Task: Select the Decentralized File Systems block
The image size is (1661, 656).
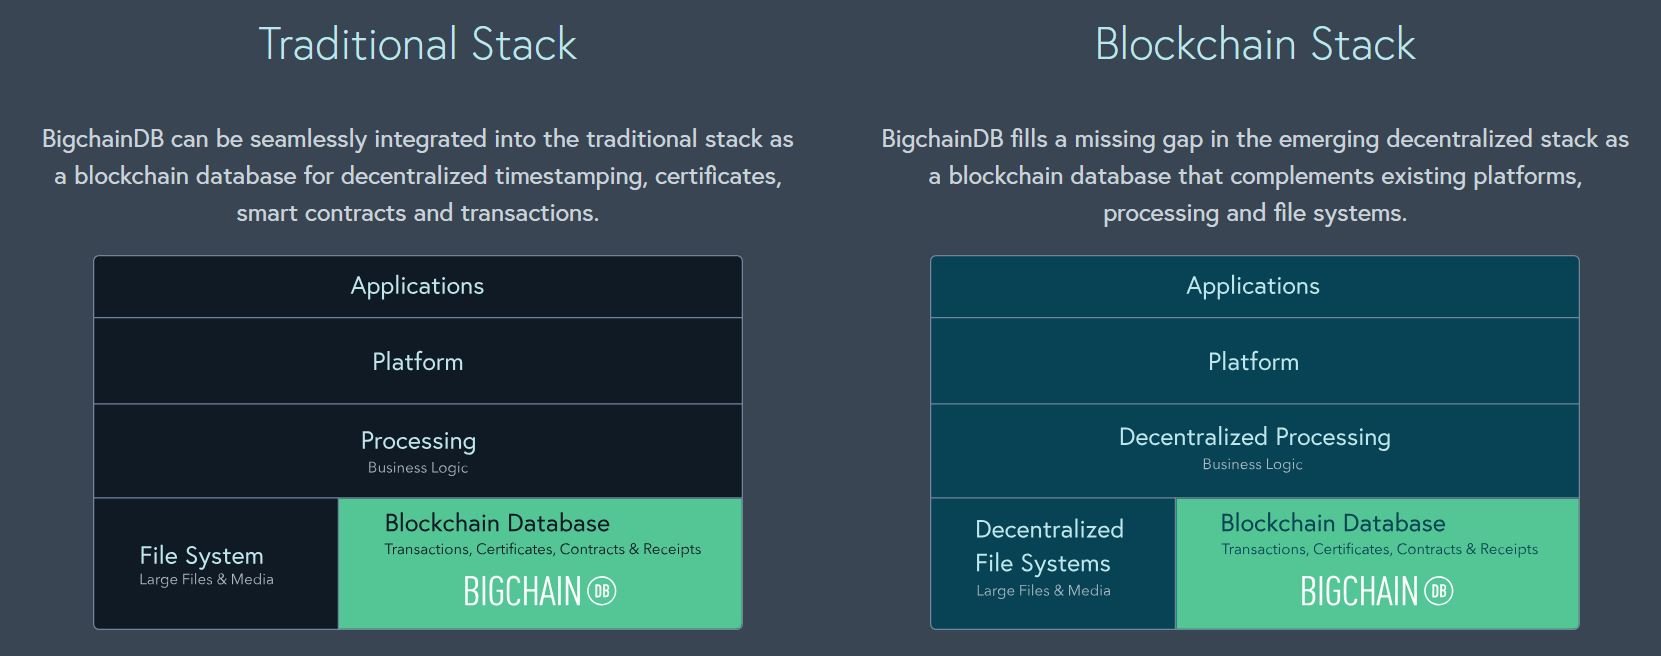Action: [1053, 564]
